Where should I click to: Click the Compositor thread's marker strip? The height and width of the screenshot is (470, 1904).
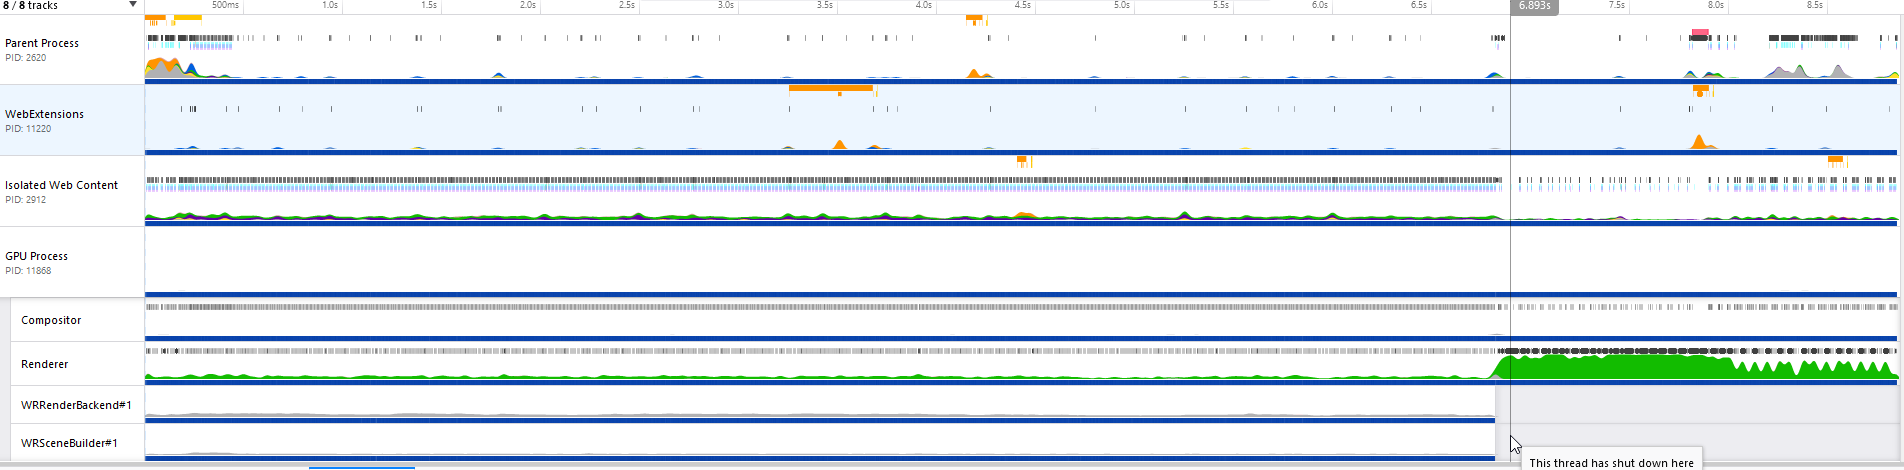pos(1020,307)
